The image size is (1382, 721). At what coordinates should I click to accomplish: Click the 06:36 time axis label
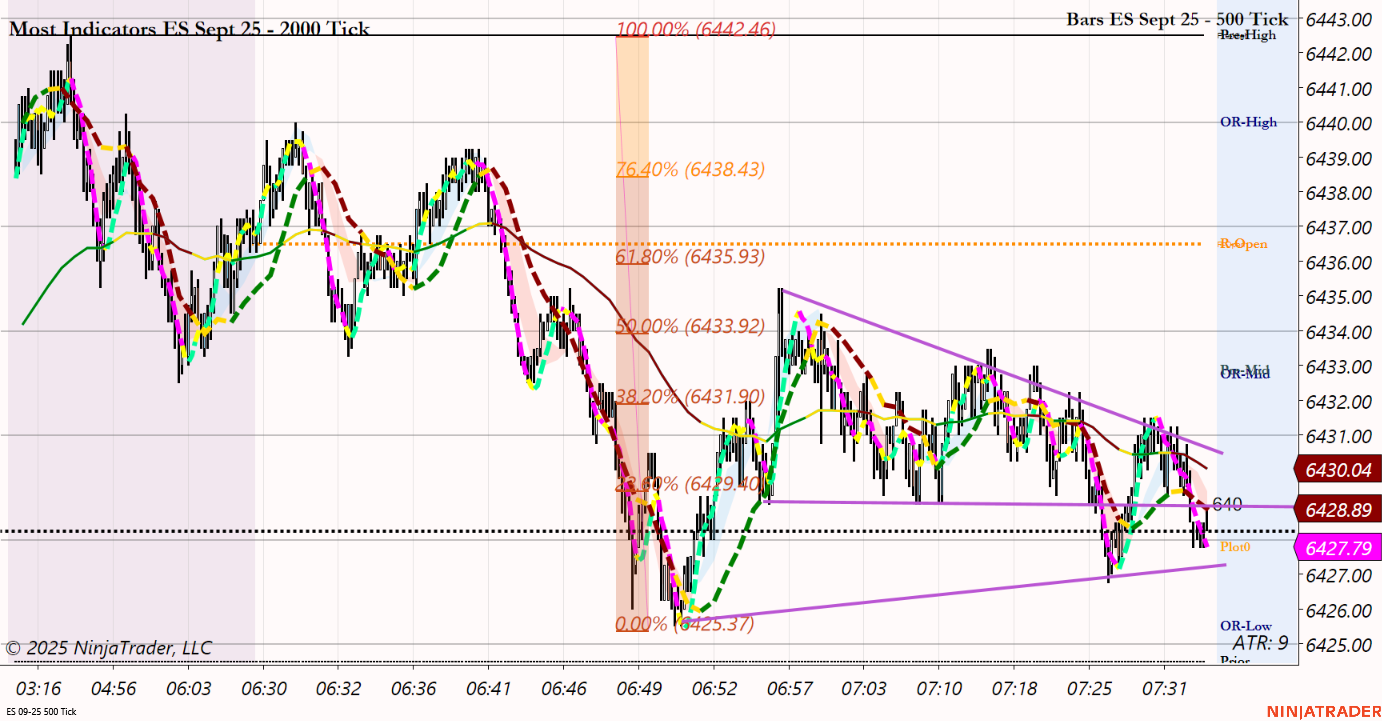[x=413, y=689]
